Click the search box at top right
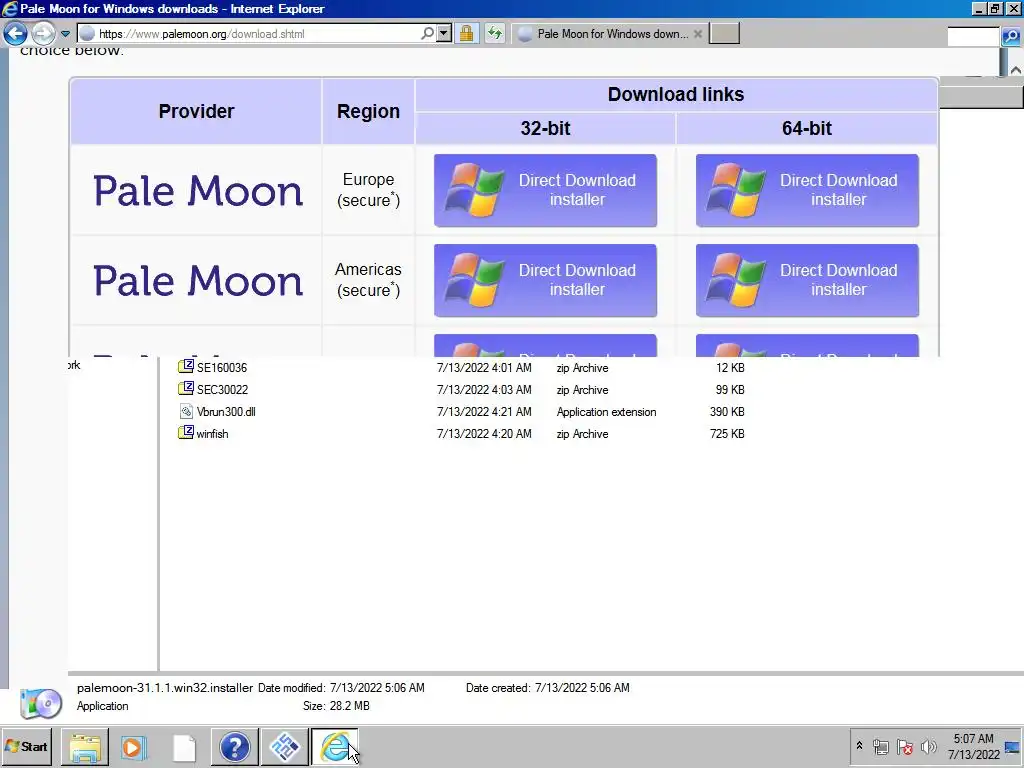This screenshot has height=768, width=1024. [973, 37]
